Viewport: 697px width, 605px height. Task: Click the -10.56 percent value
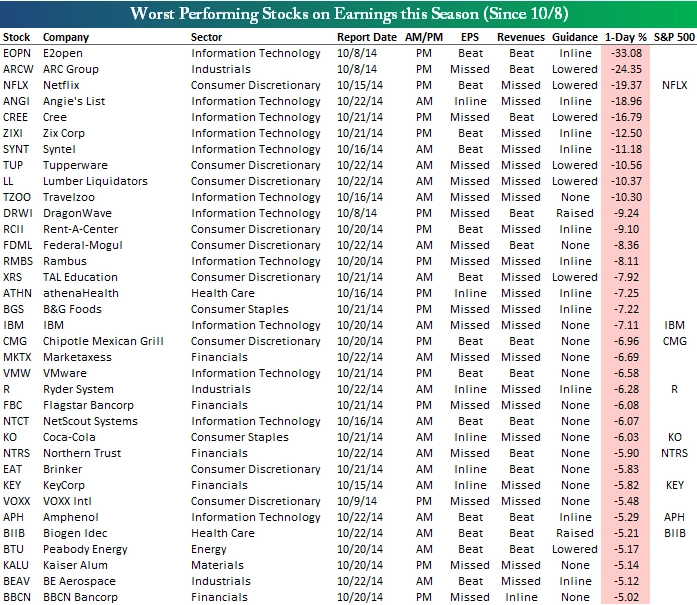[626, 165]
